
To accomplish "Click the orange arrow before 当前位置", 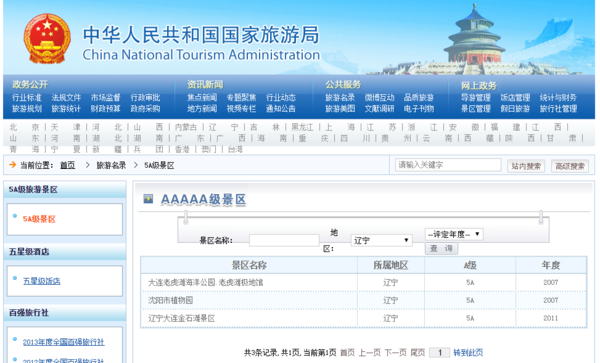I will click(x=13, y=164).
